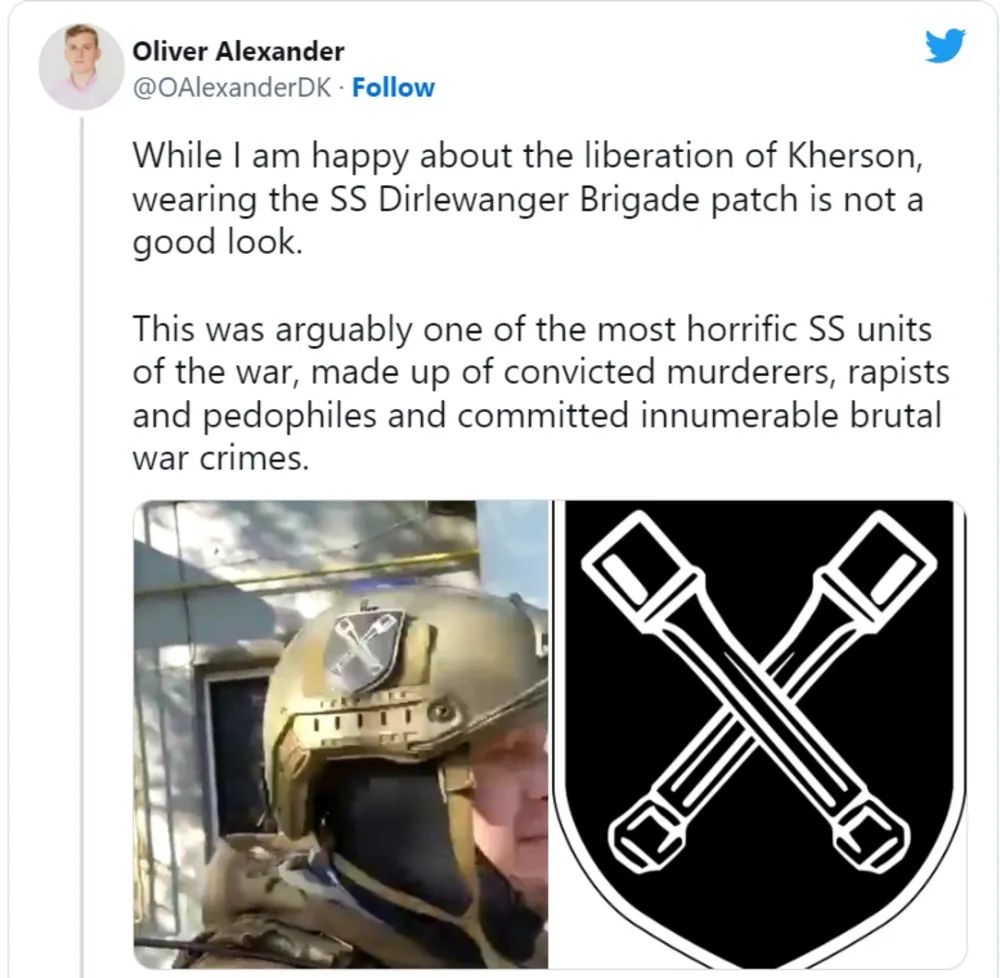Open the crossed grenades emblem image
Screen dimensions: 1000x978
[x=759, y=734]
